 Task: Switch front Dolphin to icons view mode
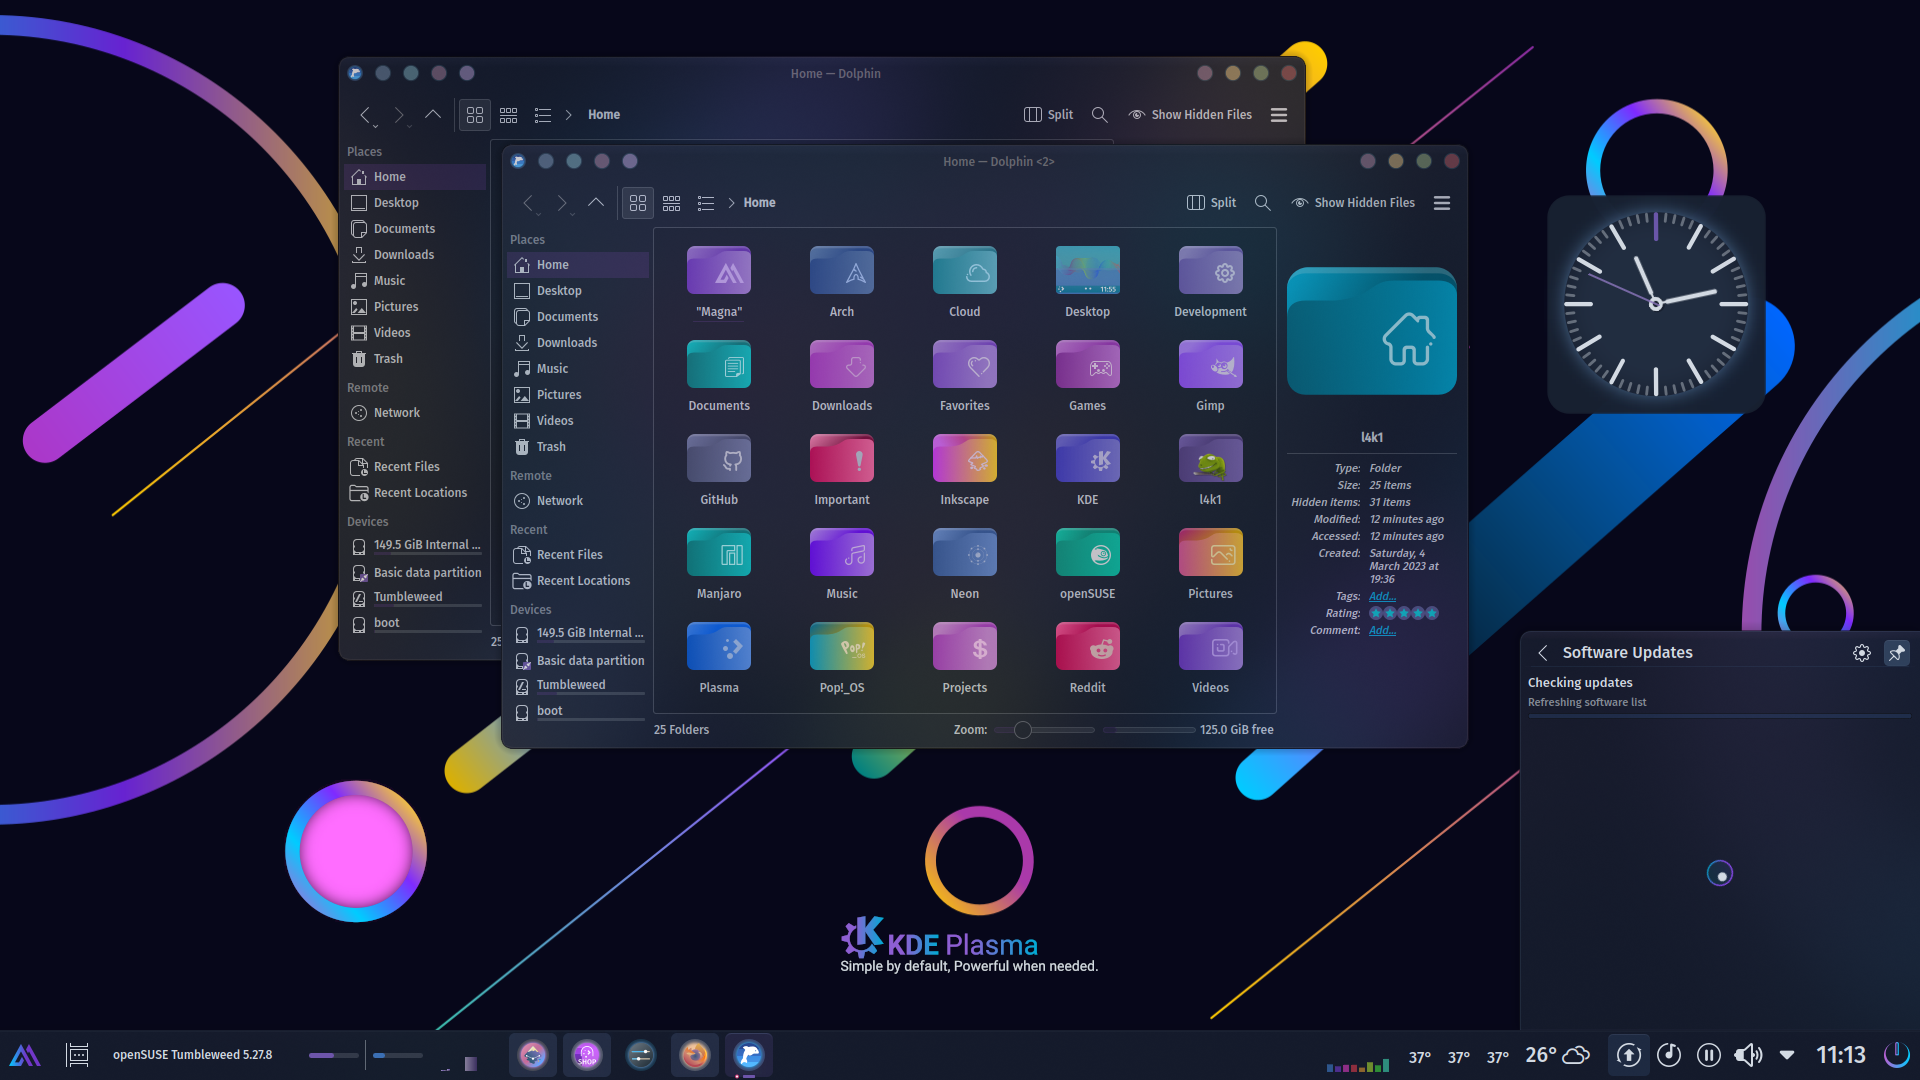click(x=638, y=203)
